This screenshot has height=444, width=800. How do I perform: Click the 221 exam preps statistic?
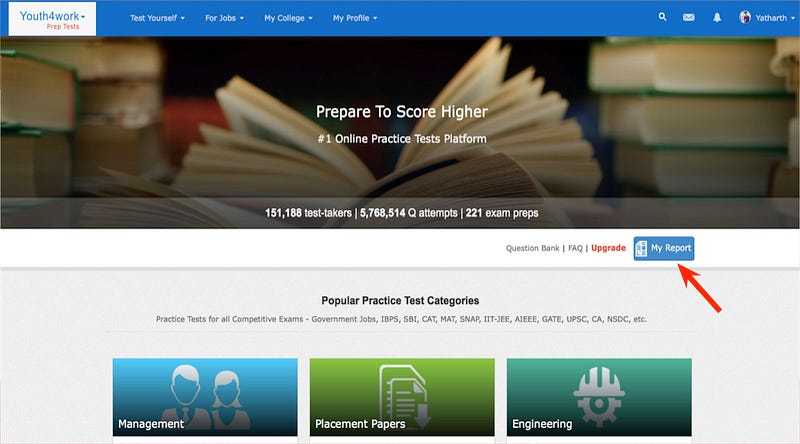502,213
